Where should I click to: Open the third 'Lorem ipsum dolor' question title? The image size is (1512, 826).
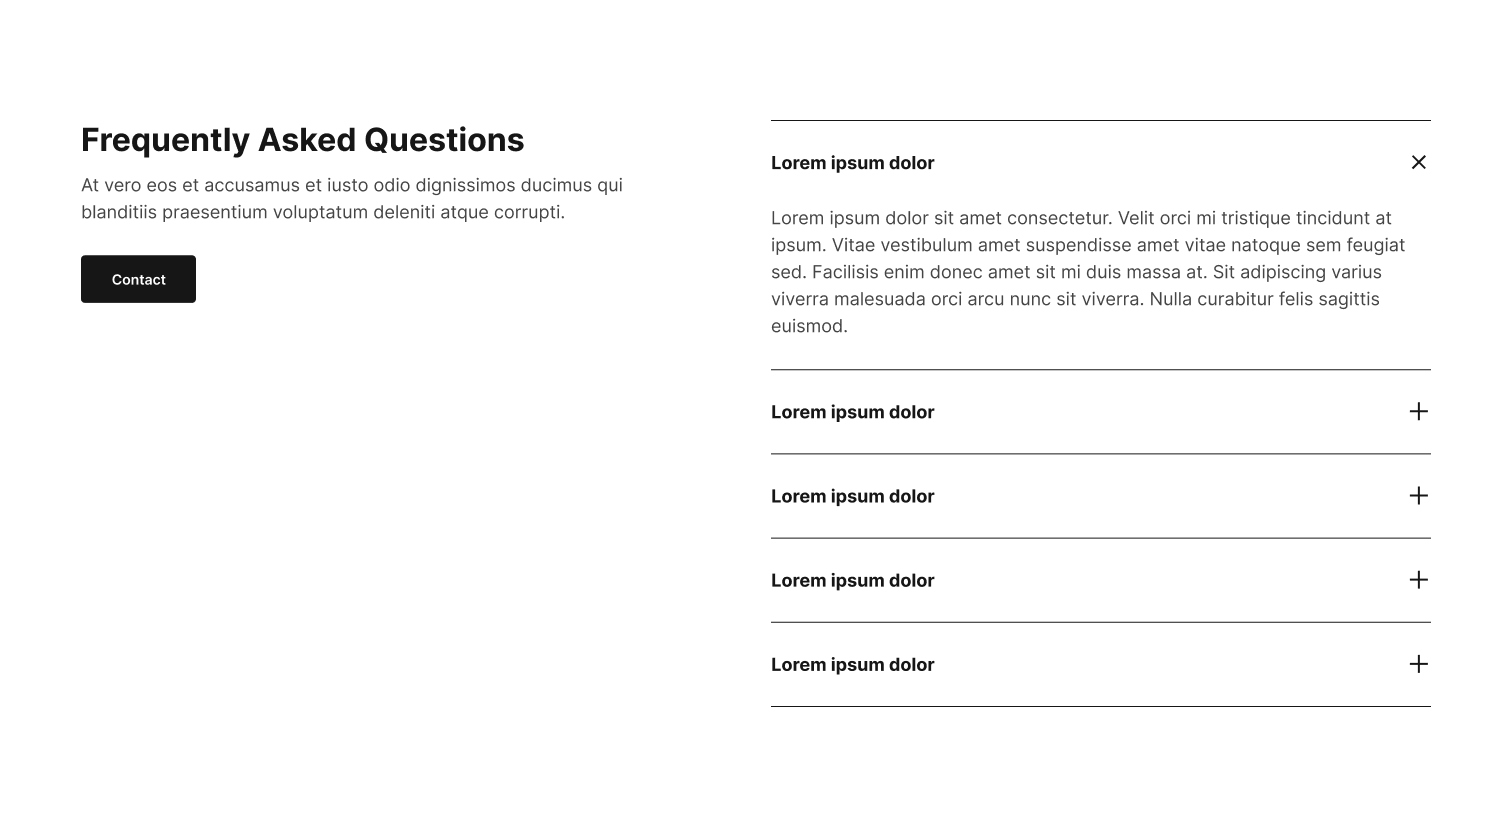coord(852,496)
